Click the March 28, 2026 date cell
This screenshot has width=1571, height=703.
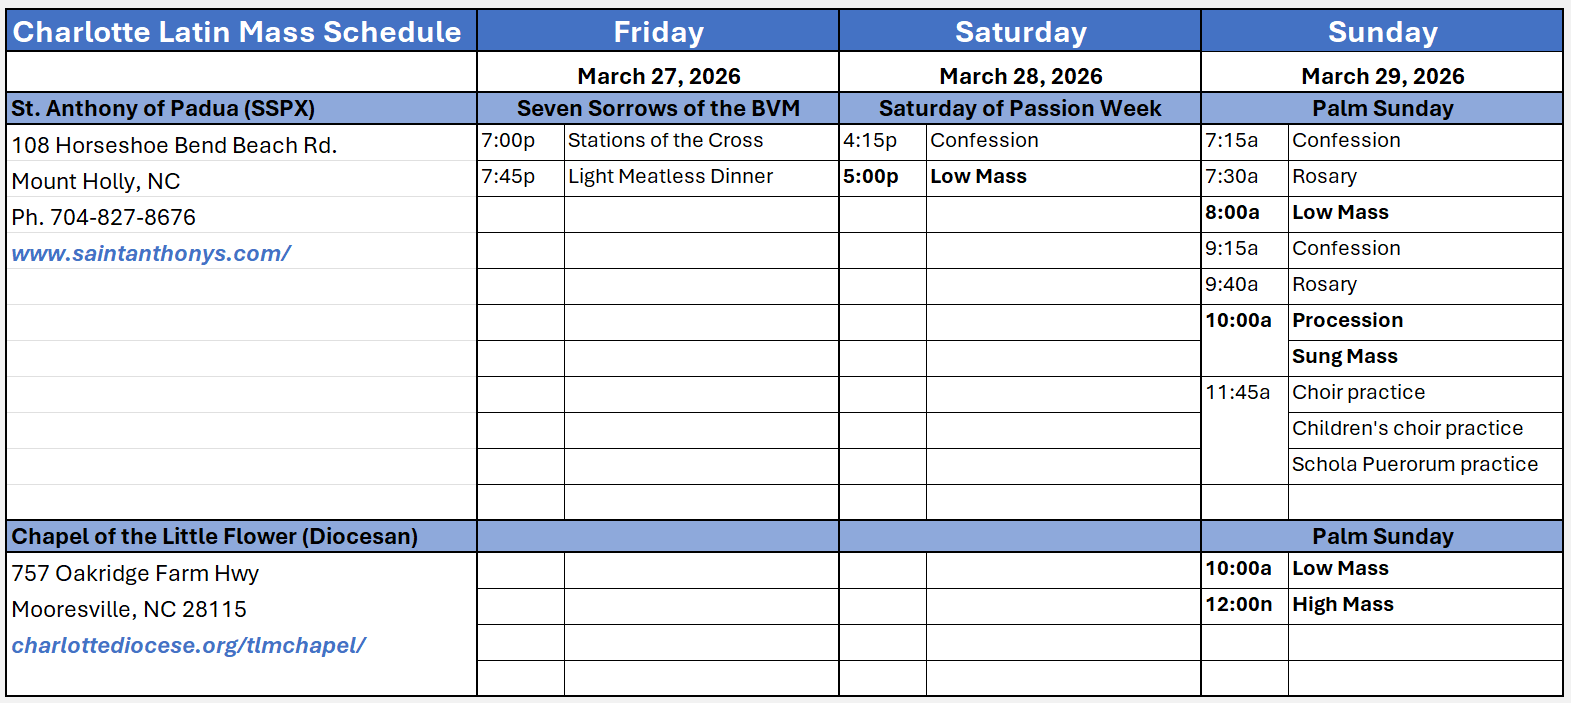click(x=1020, y=76)
